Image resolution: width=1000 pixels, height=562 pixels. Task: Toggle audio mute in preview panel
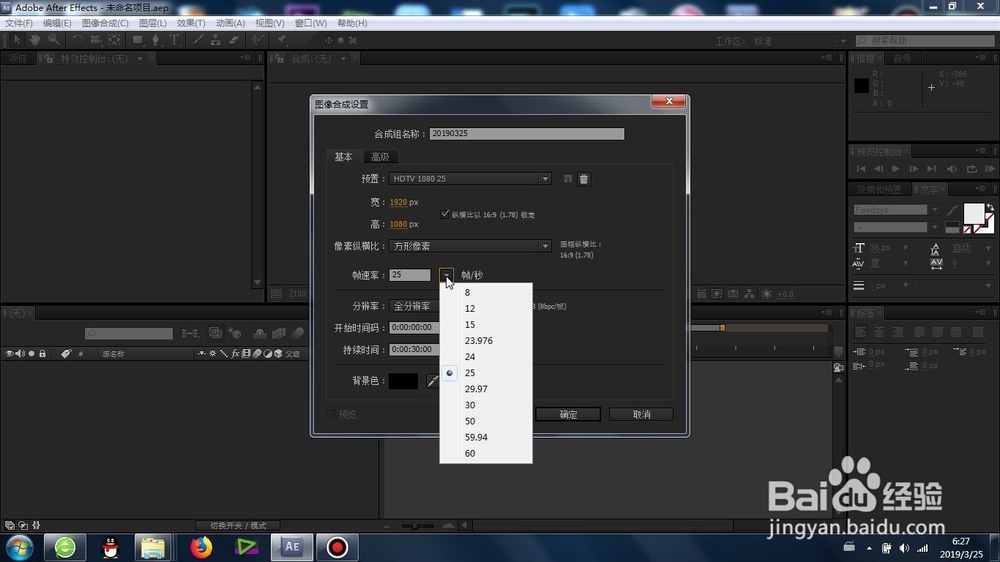(952, 168)
